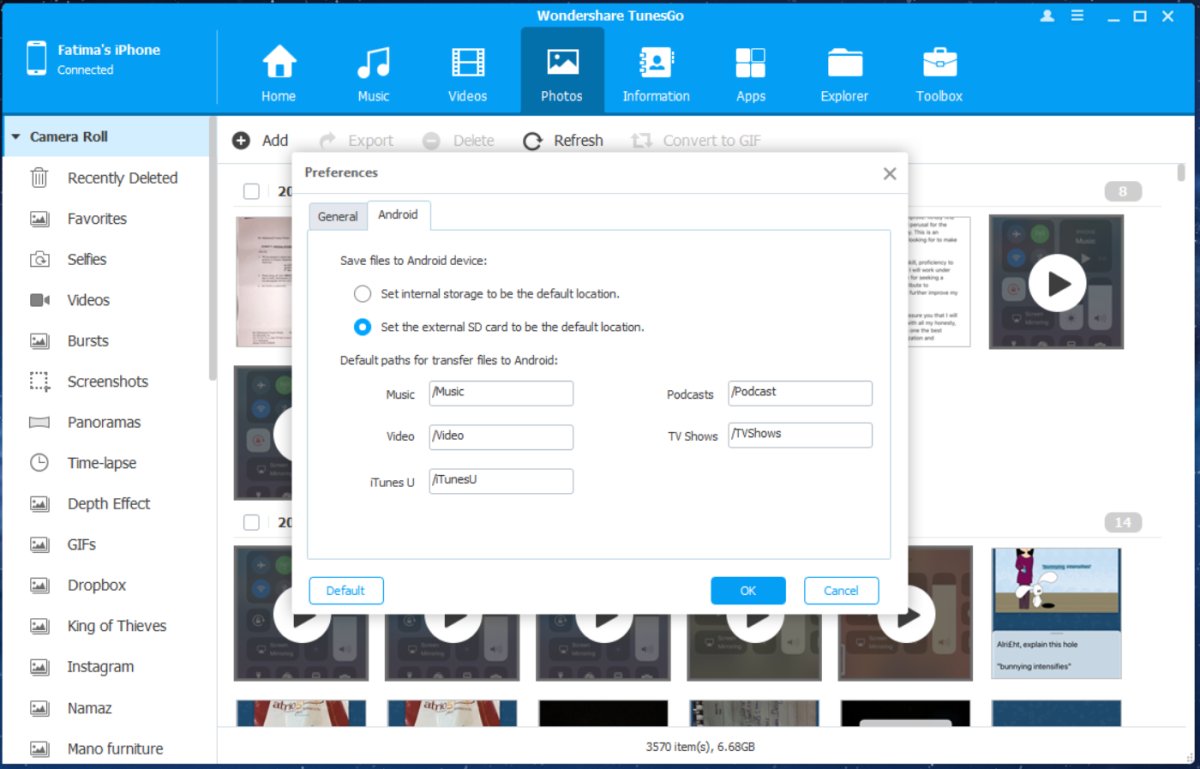
Task: Switch to the General preferences tab
Action: click(338, 217)
